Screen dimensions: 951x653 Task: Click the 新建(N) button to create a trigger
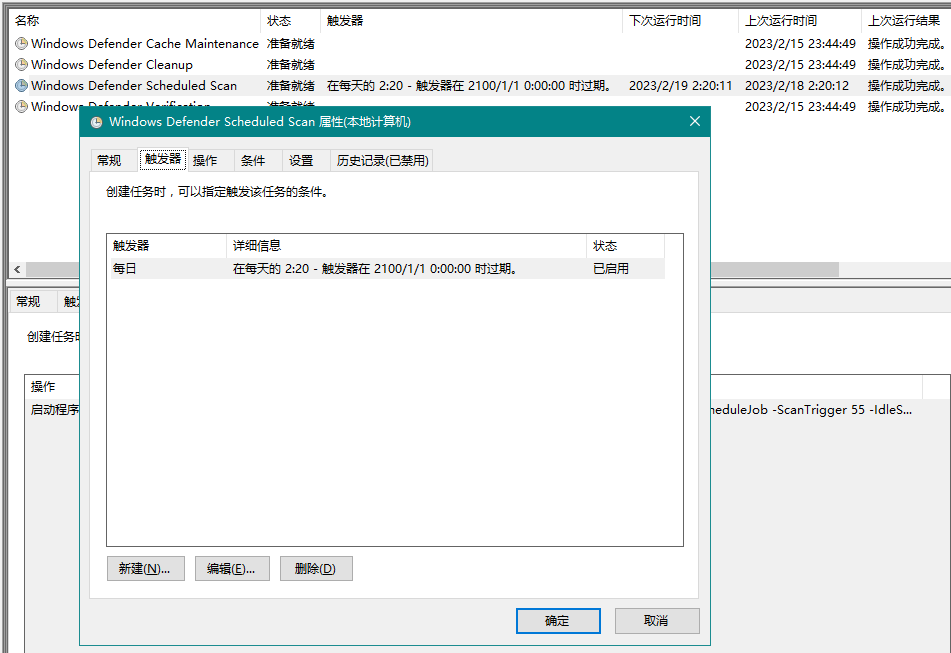coord(145,567)
